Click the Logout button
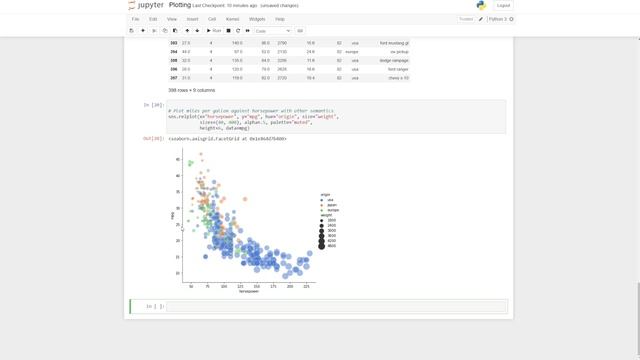The height and width of the screenshot is (360, 640). tap(503, 5)
